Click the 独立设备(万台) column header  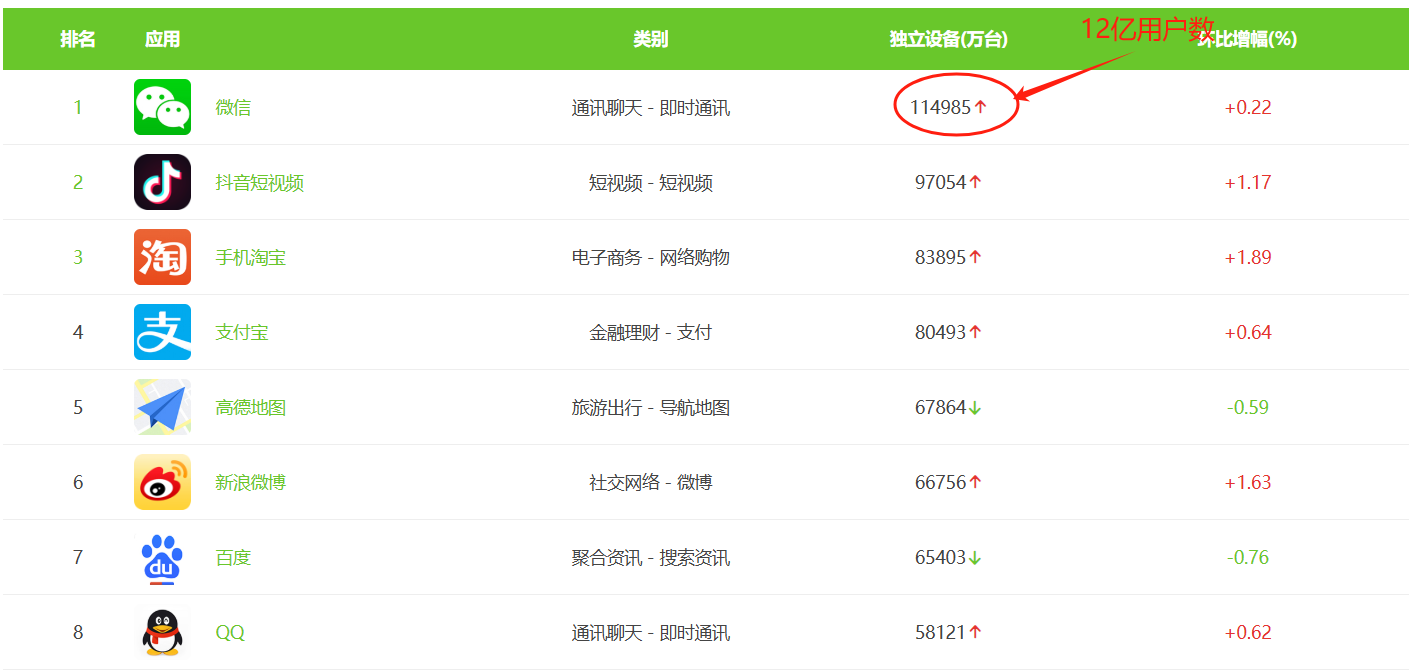tap(949, 39)
